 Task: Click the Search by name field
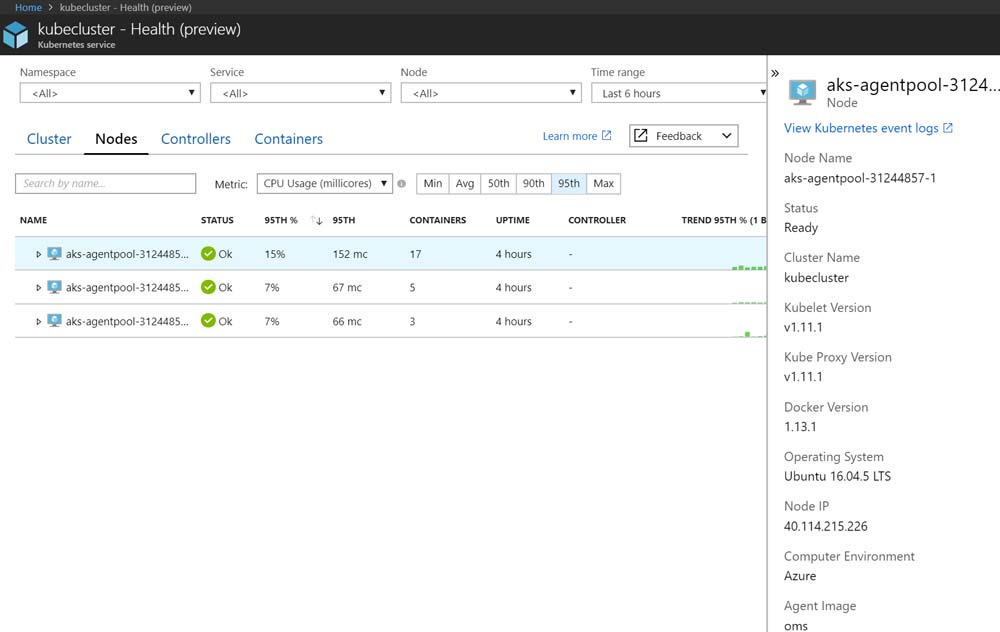(x=105, y=184)
